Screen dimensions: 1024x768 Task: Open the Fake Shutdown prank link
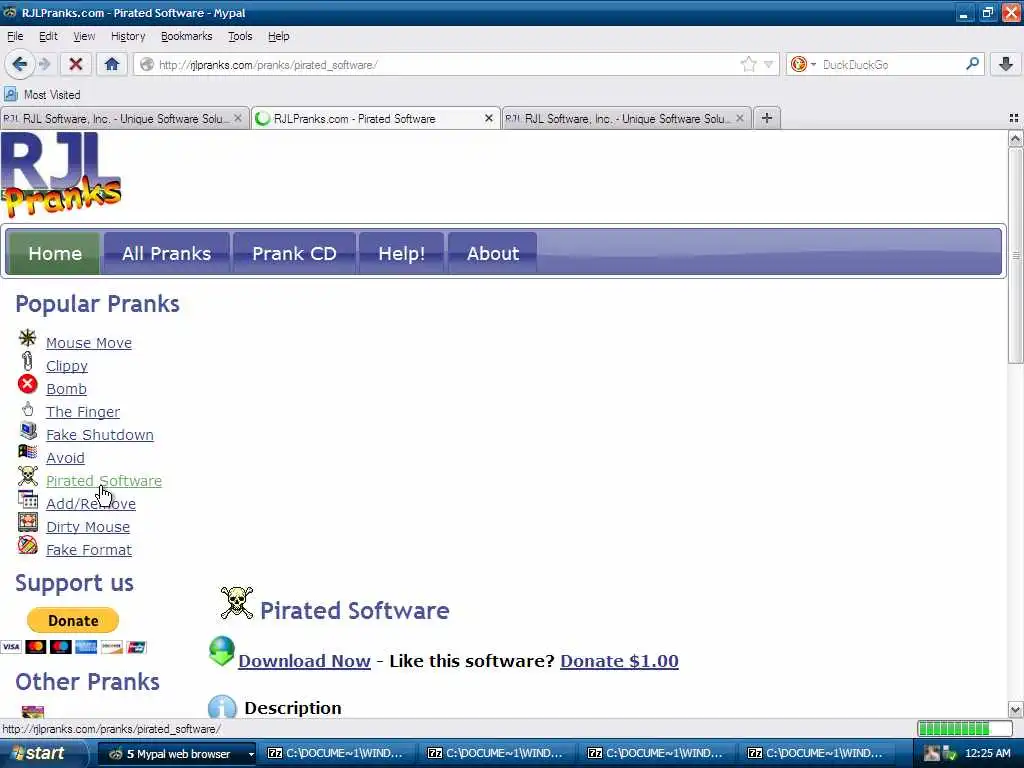[x=100, y=435]
